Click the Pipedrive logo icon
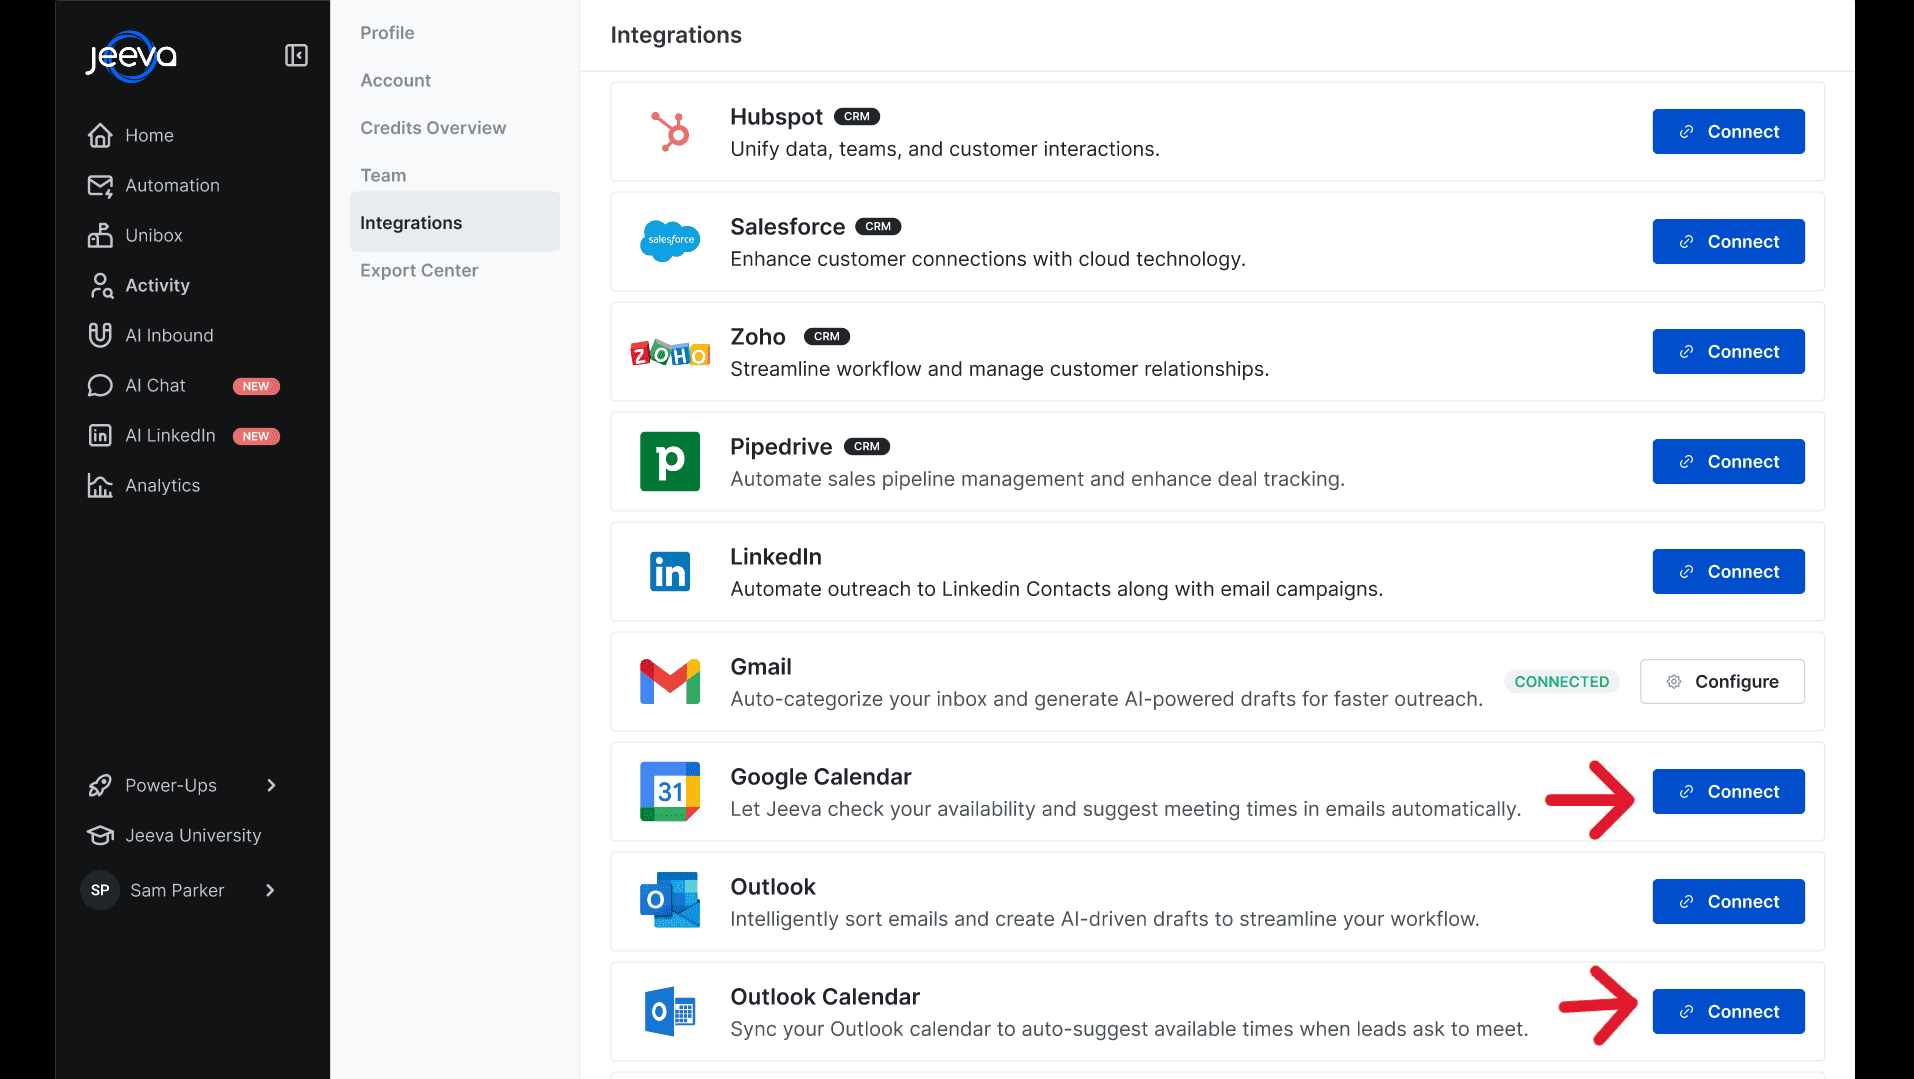Screen dimensions: 1914x1079 pyautogui.click(x=670, y=461)
